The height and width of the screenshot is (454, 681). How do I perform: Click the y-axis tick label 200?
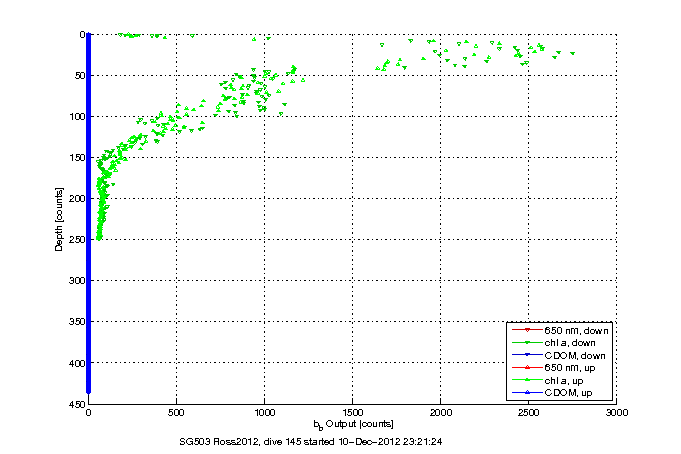[x=77, y=199]
